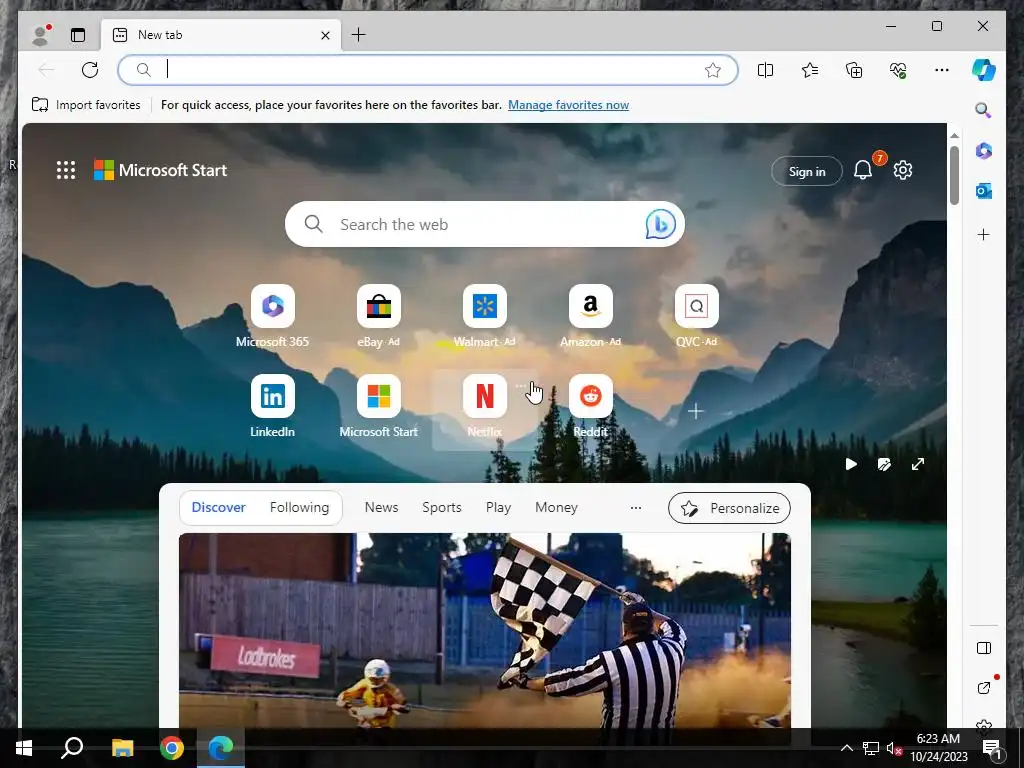The width and height of the screenshot is (1024, 768).
Task: Click the Search the web box
Action: click(x=485, y=224)
